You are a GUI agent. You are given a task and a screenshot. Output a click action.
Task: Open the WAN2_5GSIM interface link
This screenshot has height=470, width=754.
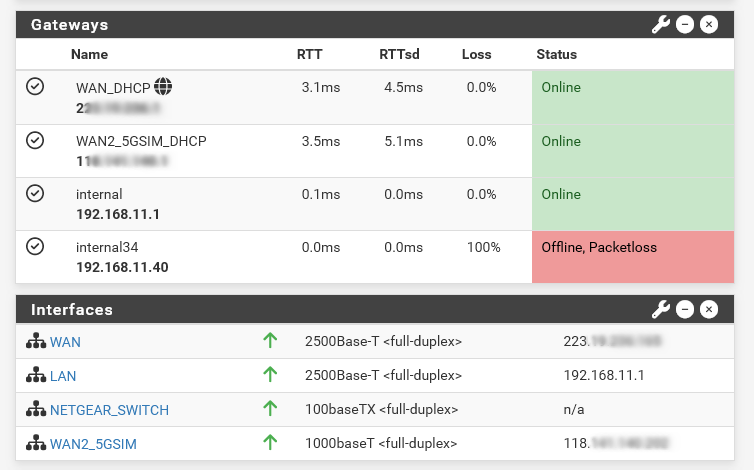pos(93,444)
